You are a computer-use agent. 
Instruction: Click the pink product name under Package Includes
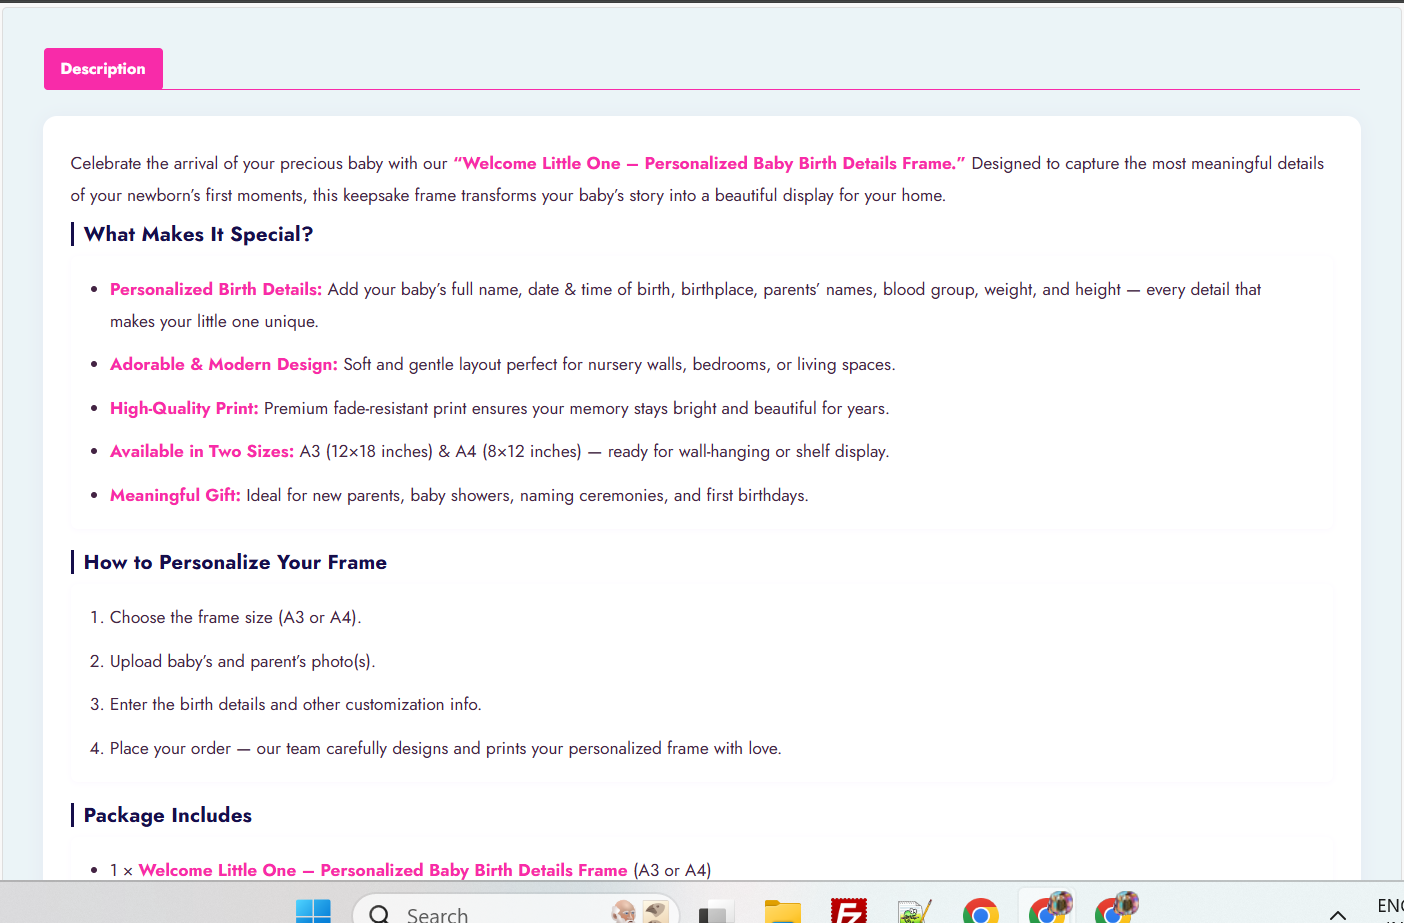(383, 870)
